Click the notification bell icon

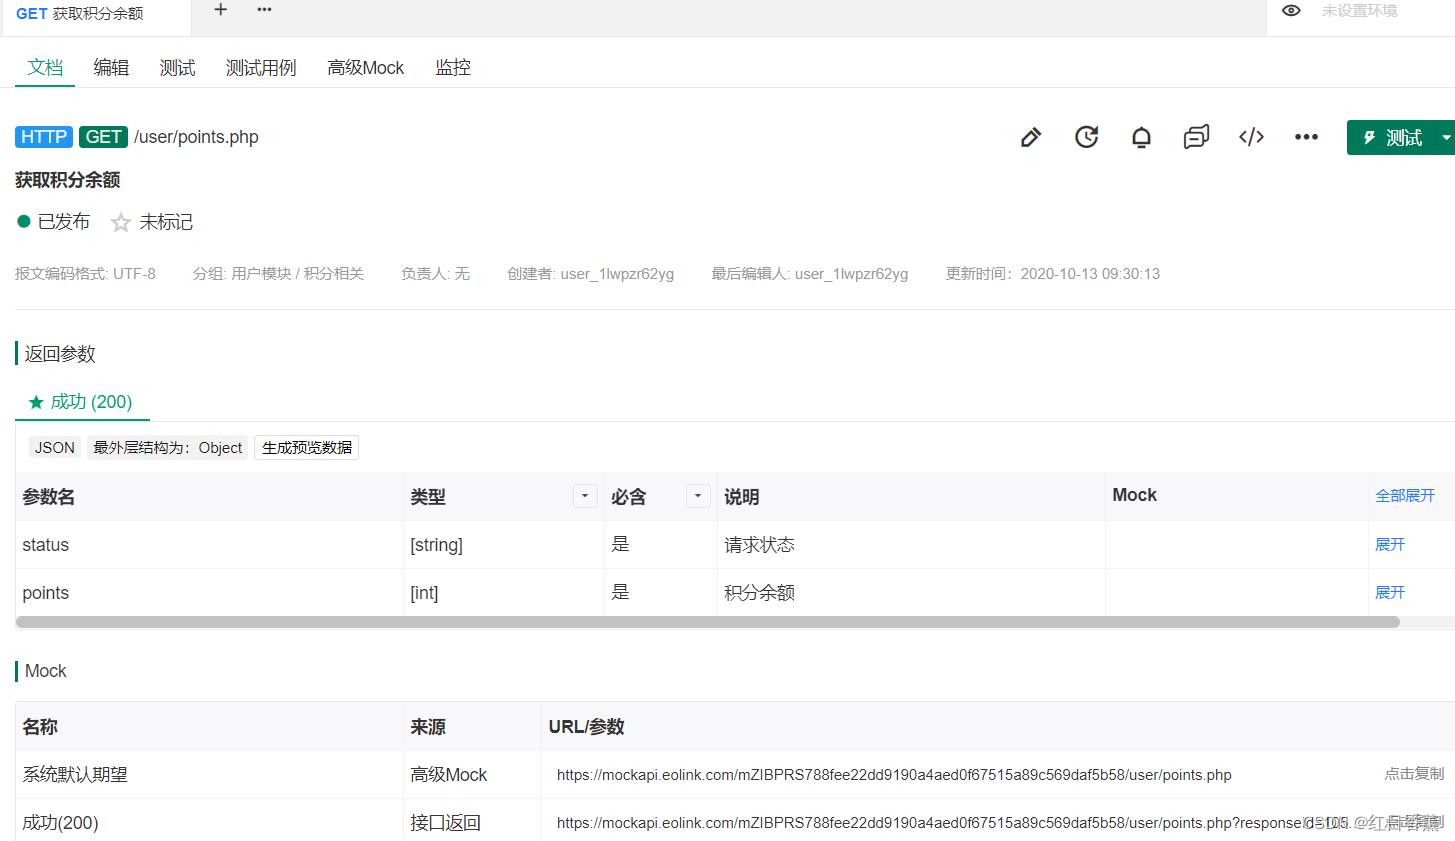1141,137
